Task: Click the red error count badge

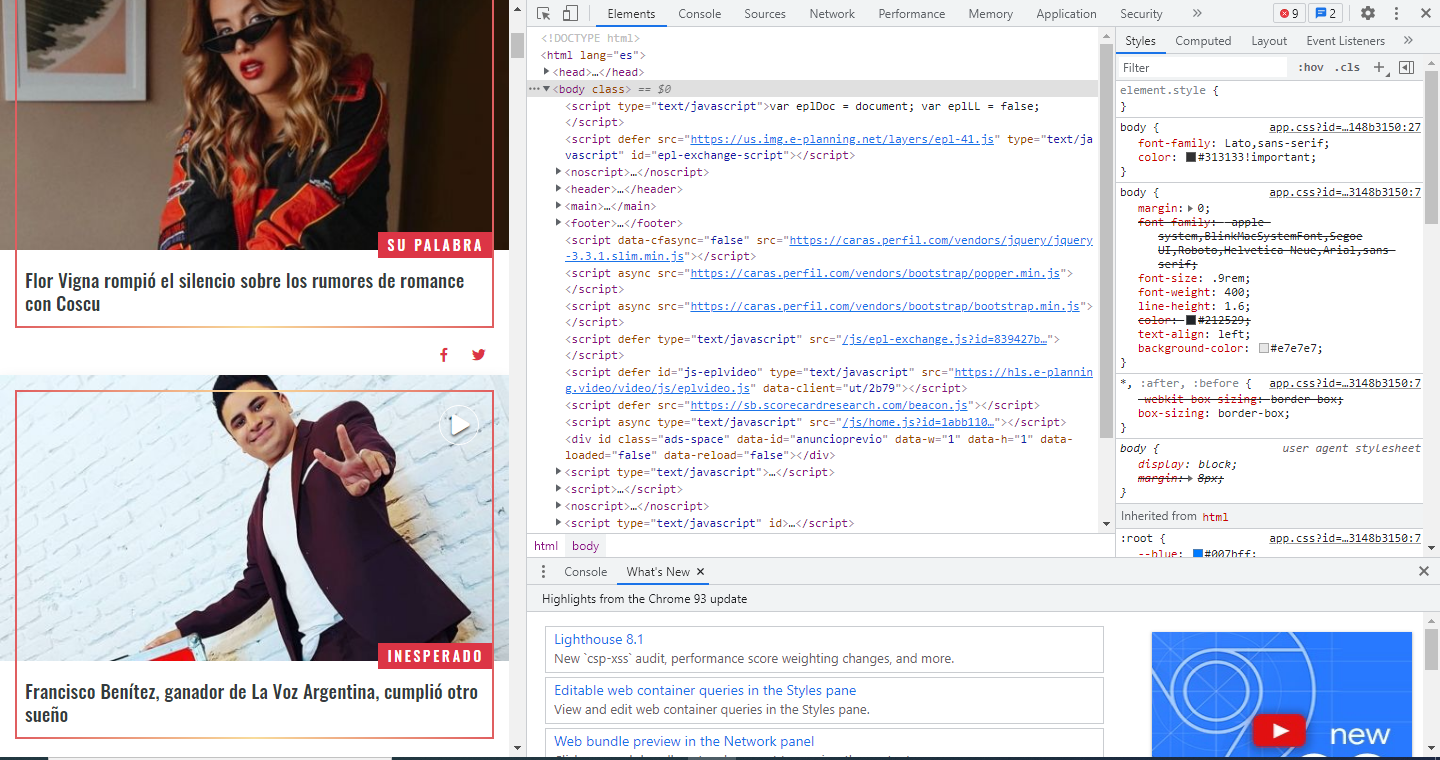Action: (1288, 14)
